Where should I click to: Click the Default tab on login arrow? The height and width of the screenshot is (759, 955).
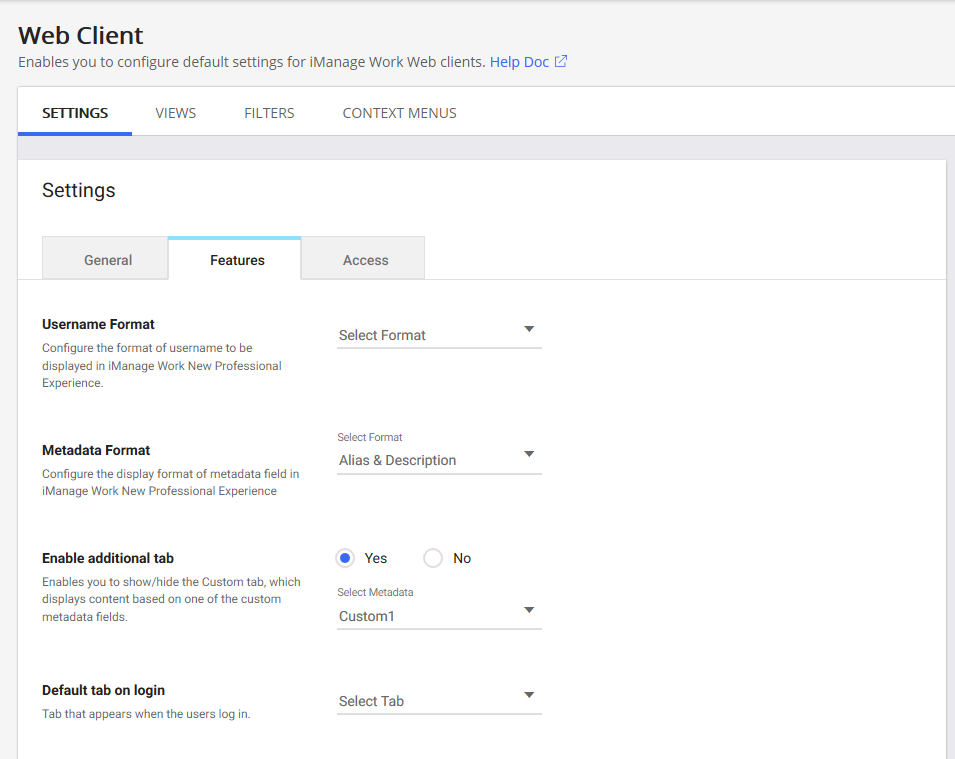[529, 696]
